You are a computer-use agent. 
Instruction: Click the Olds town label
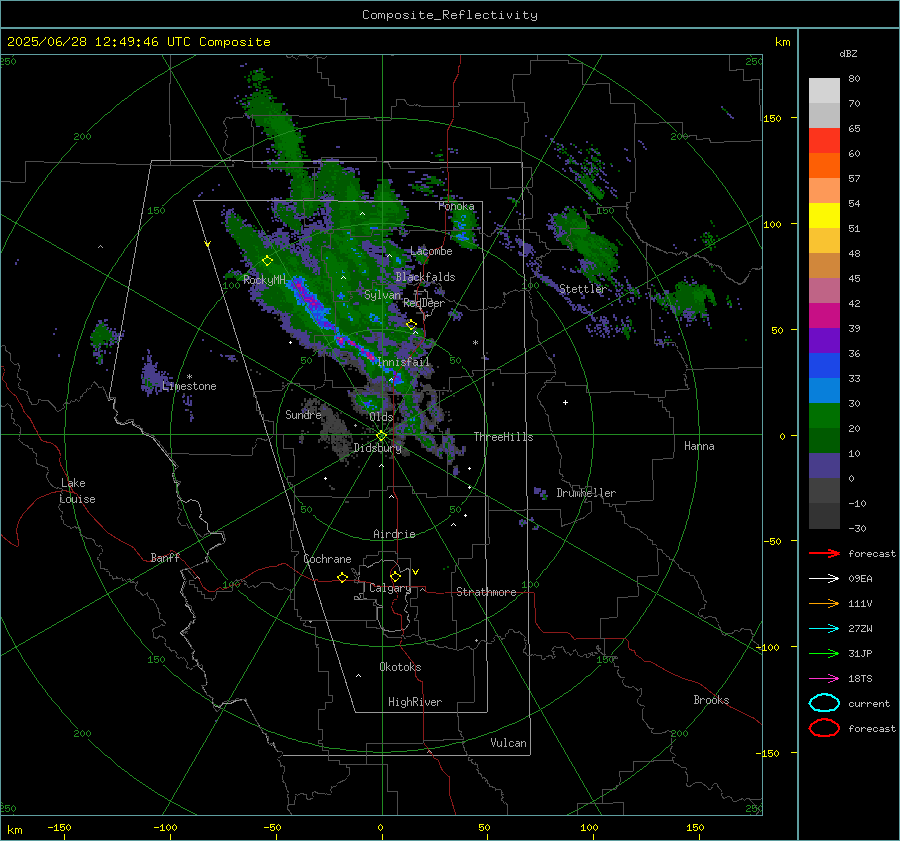381,417
